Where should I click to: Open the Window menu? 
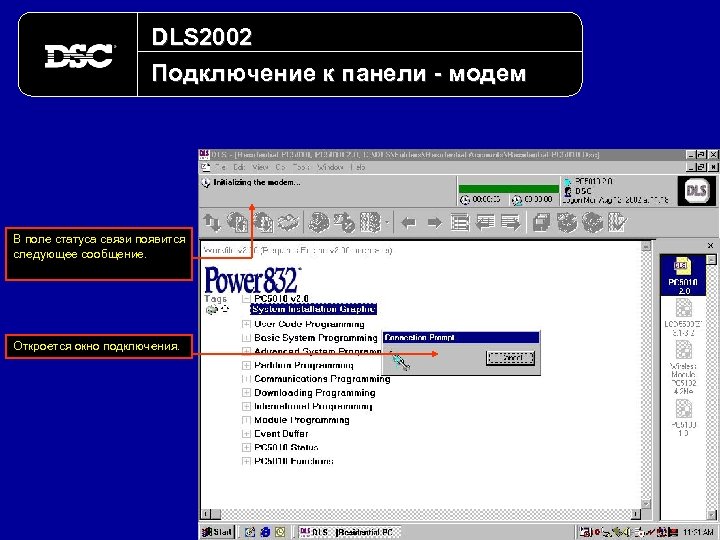click(330, 168)
